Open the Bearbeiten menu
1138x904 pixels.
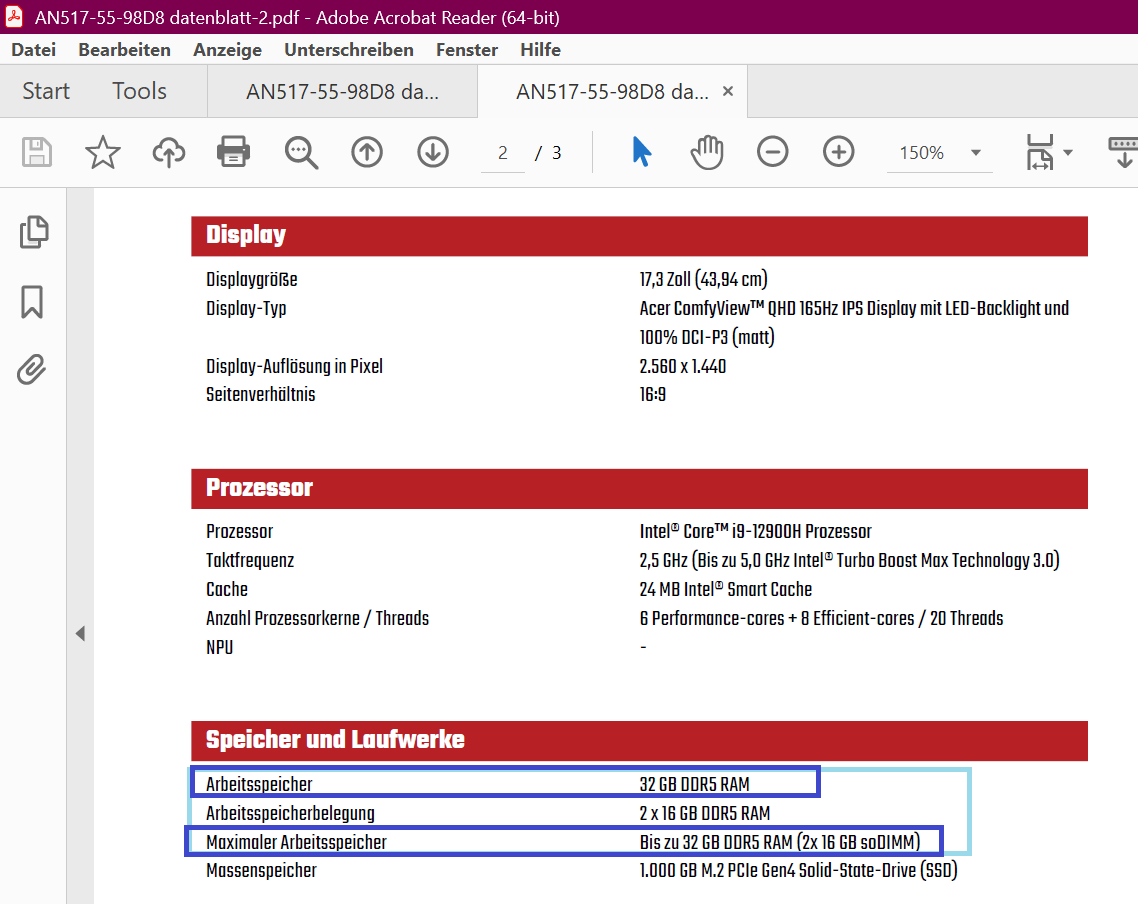coord(125,49)
